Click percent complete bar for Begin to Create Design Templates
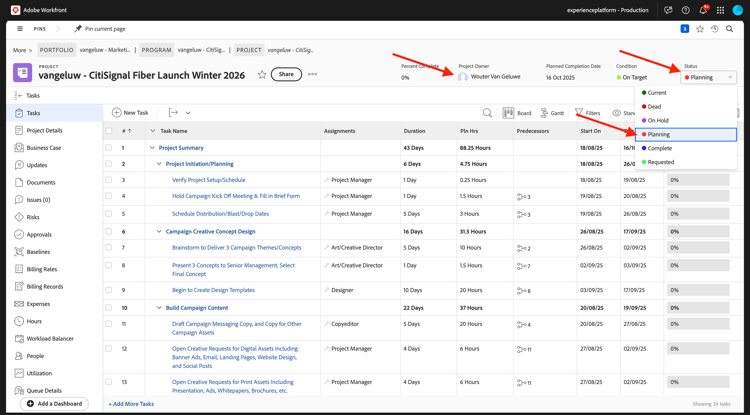The height and width of the screenshot is (415, 750). 698,290
